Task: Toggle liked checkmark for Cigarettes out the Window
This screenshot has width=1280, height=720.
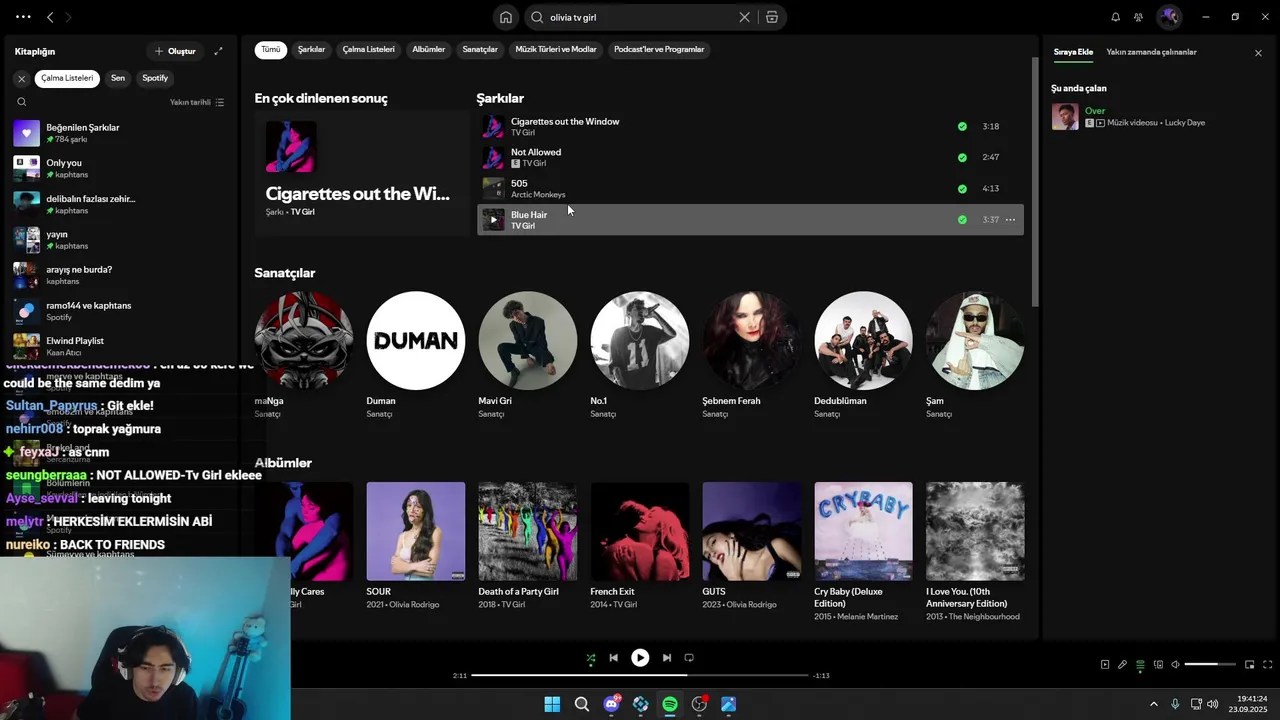Action: coord(962,127)
